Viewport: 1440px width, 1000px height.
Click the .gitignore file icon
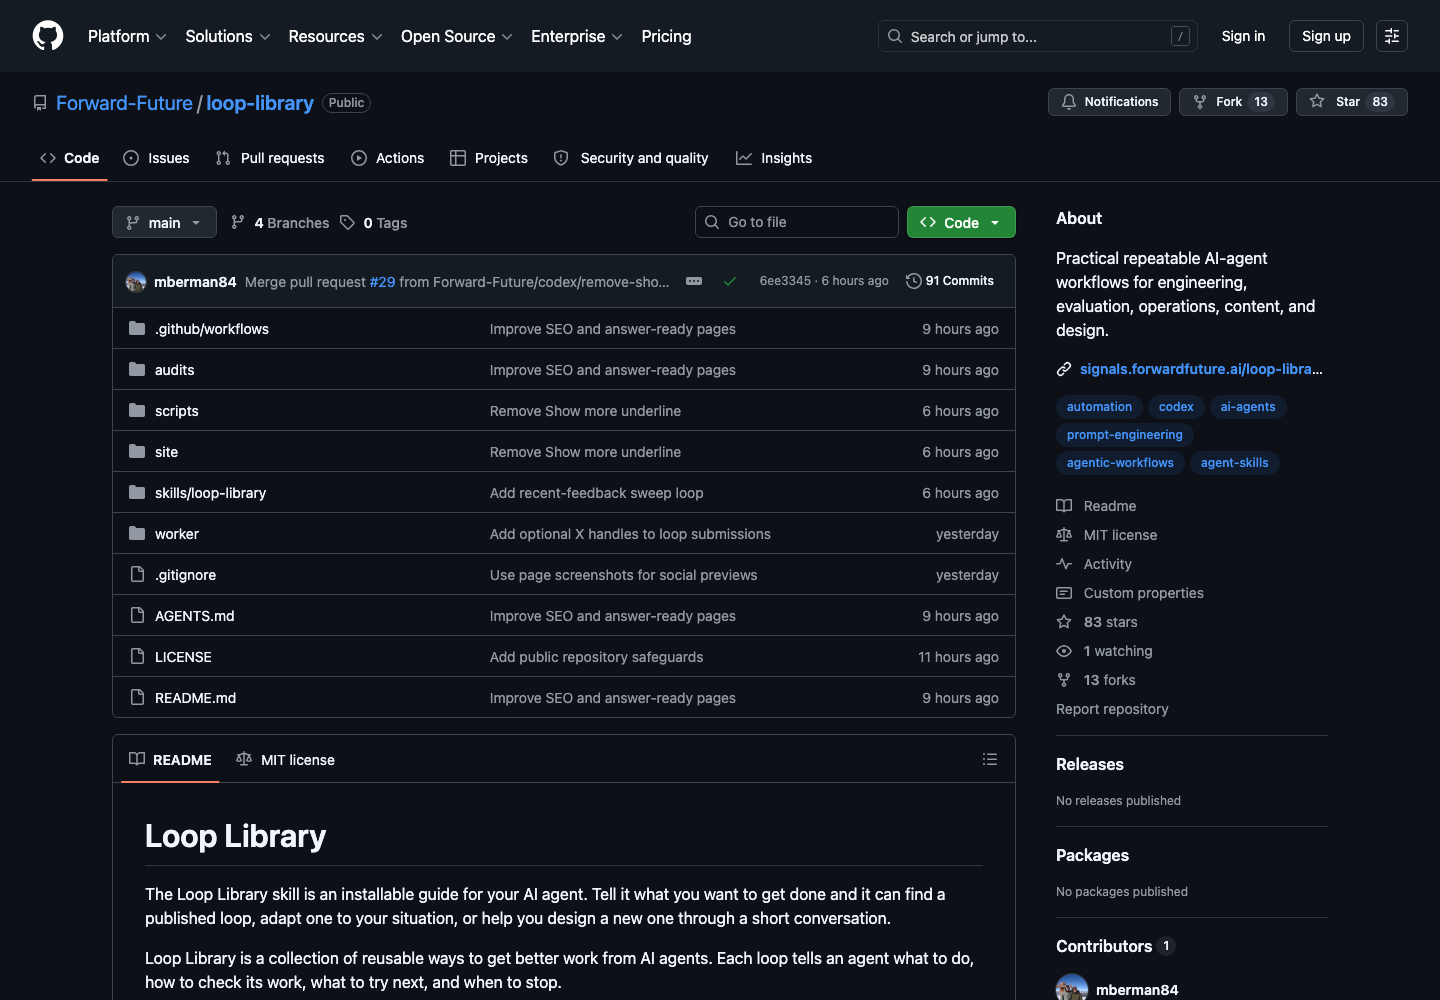point(137,575)
